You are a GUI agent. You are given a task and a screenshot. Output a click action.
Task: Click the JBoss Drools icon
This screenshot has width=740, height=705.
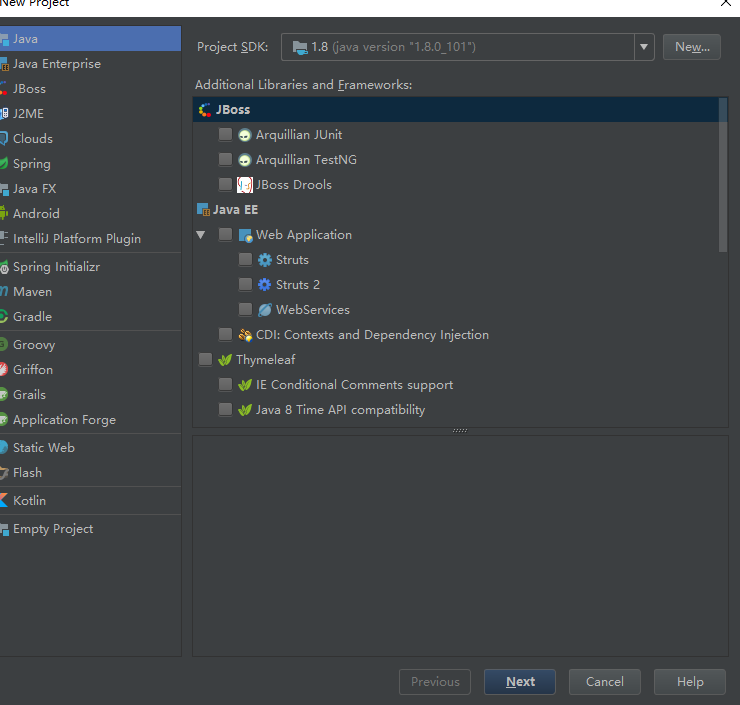click(244, 185)
